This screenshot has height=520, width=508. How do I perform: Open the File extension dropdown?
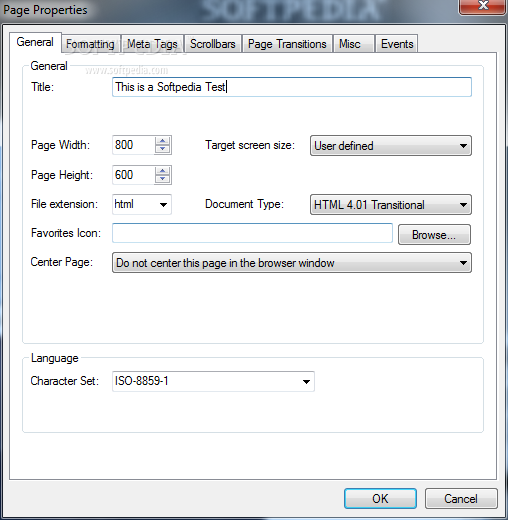(142, 204)
